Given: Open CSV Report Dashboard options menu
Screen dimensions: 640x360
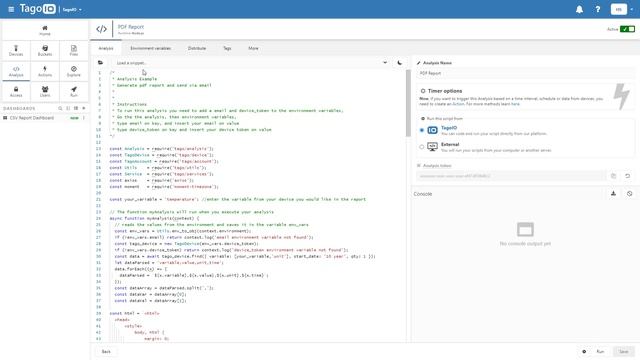Looking at the screenshot, I should click(84, 118).
